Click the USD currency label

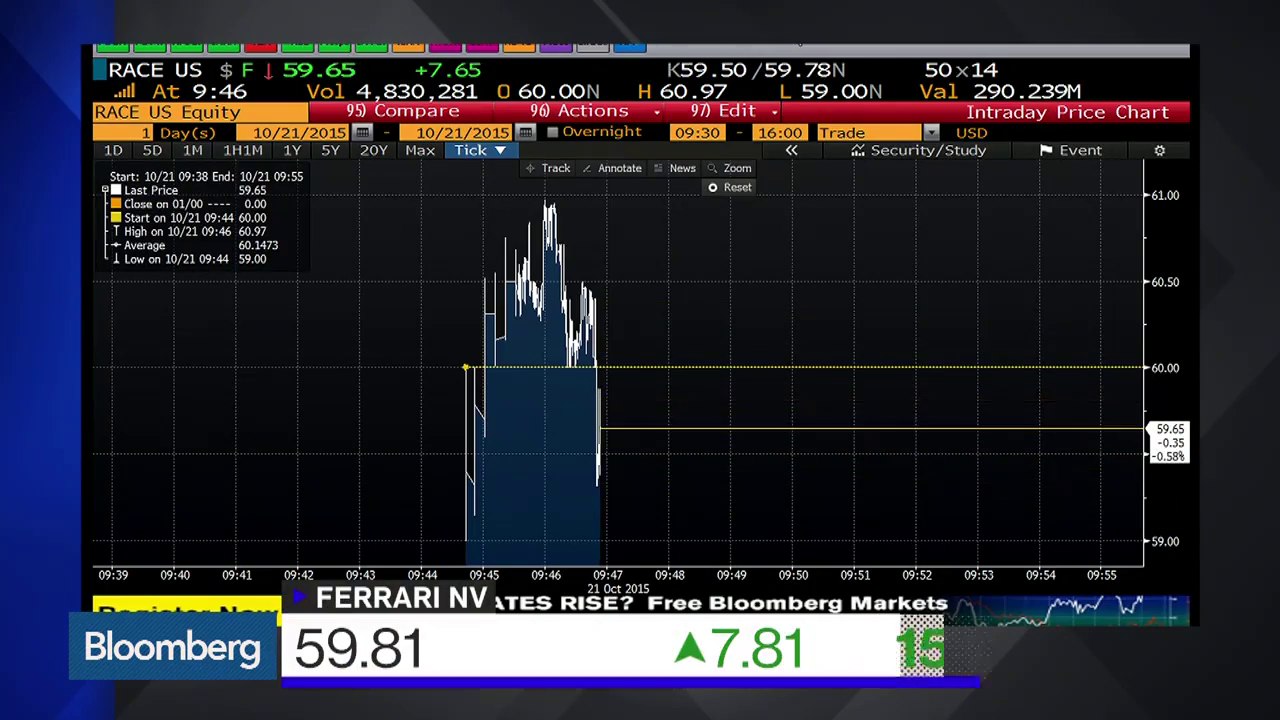coord(971,132)
